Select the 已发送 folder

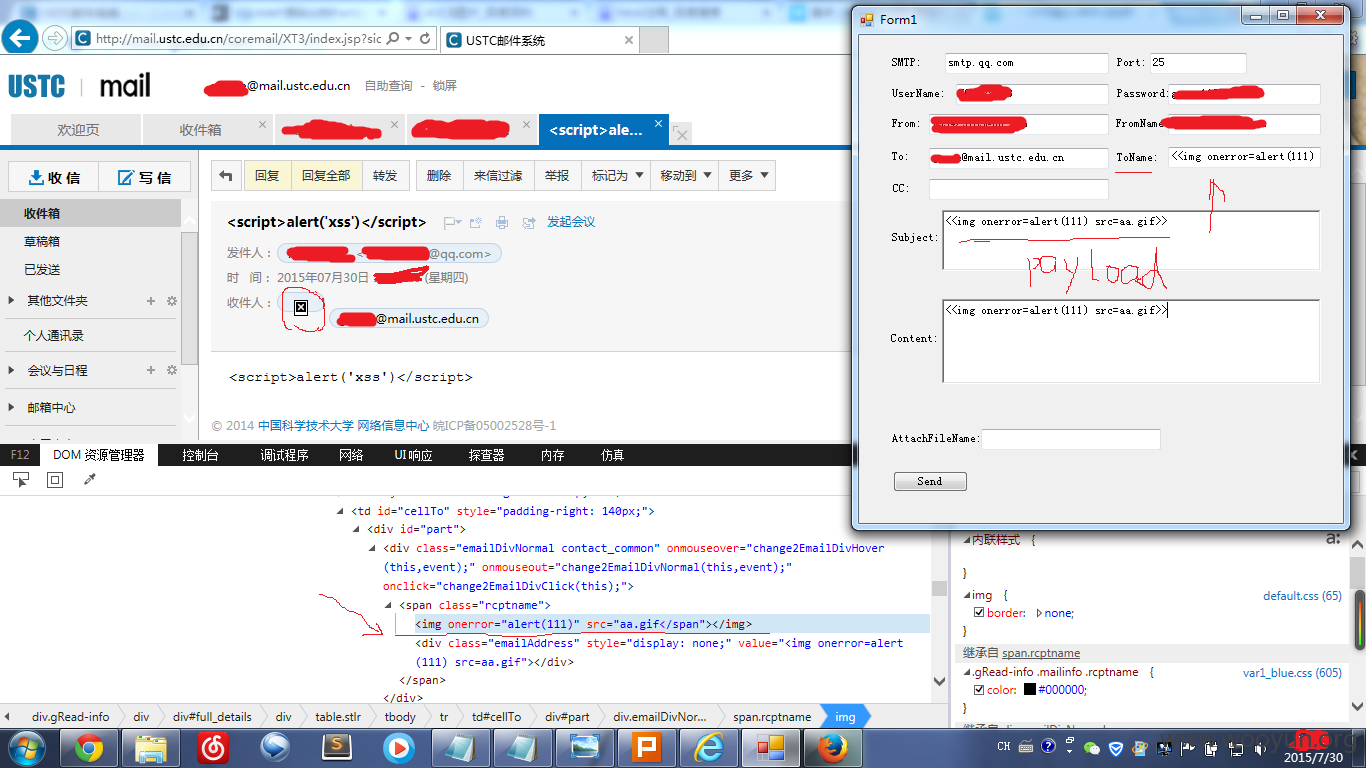(42, 269)
